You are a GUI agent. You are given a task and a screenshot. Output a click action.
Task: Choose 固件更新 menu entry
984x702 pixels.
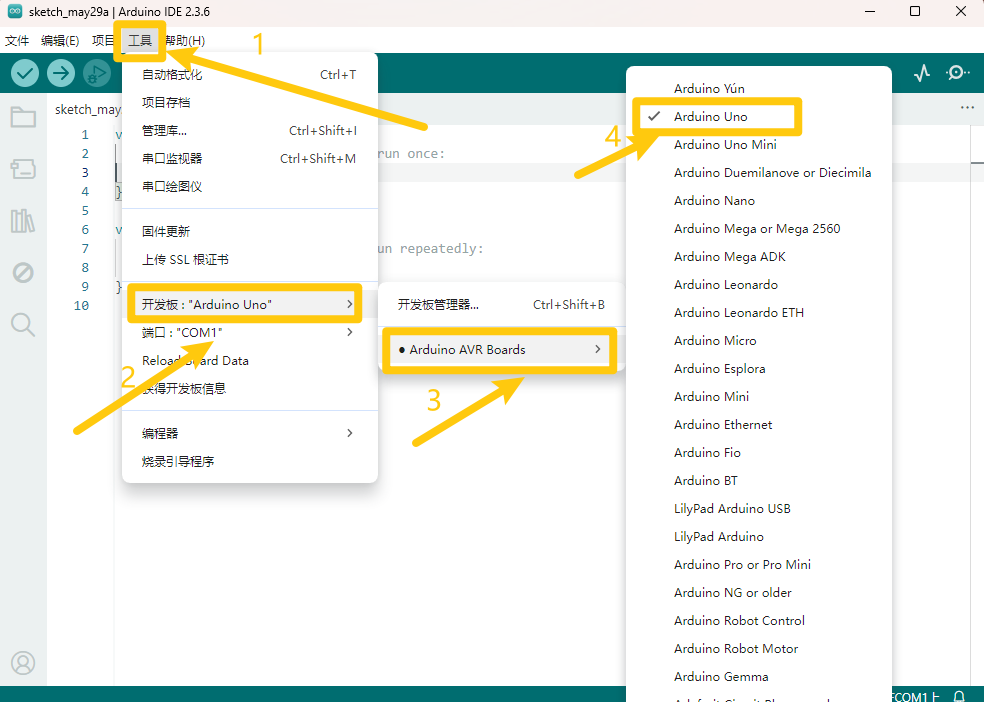point(250,231)
